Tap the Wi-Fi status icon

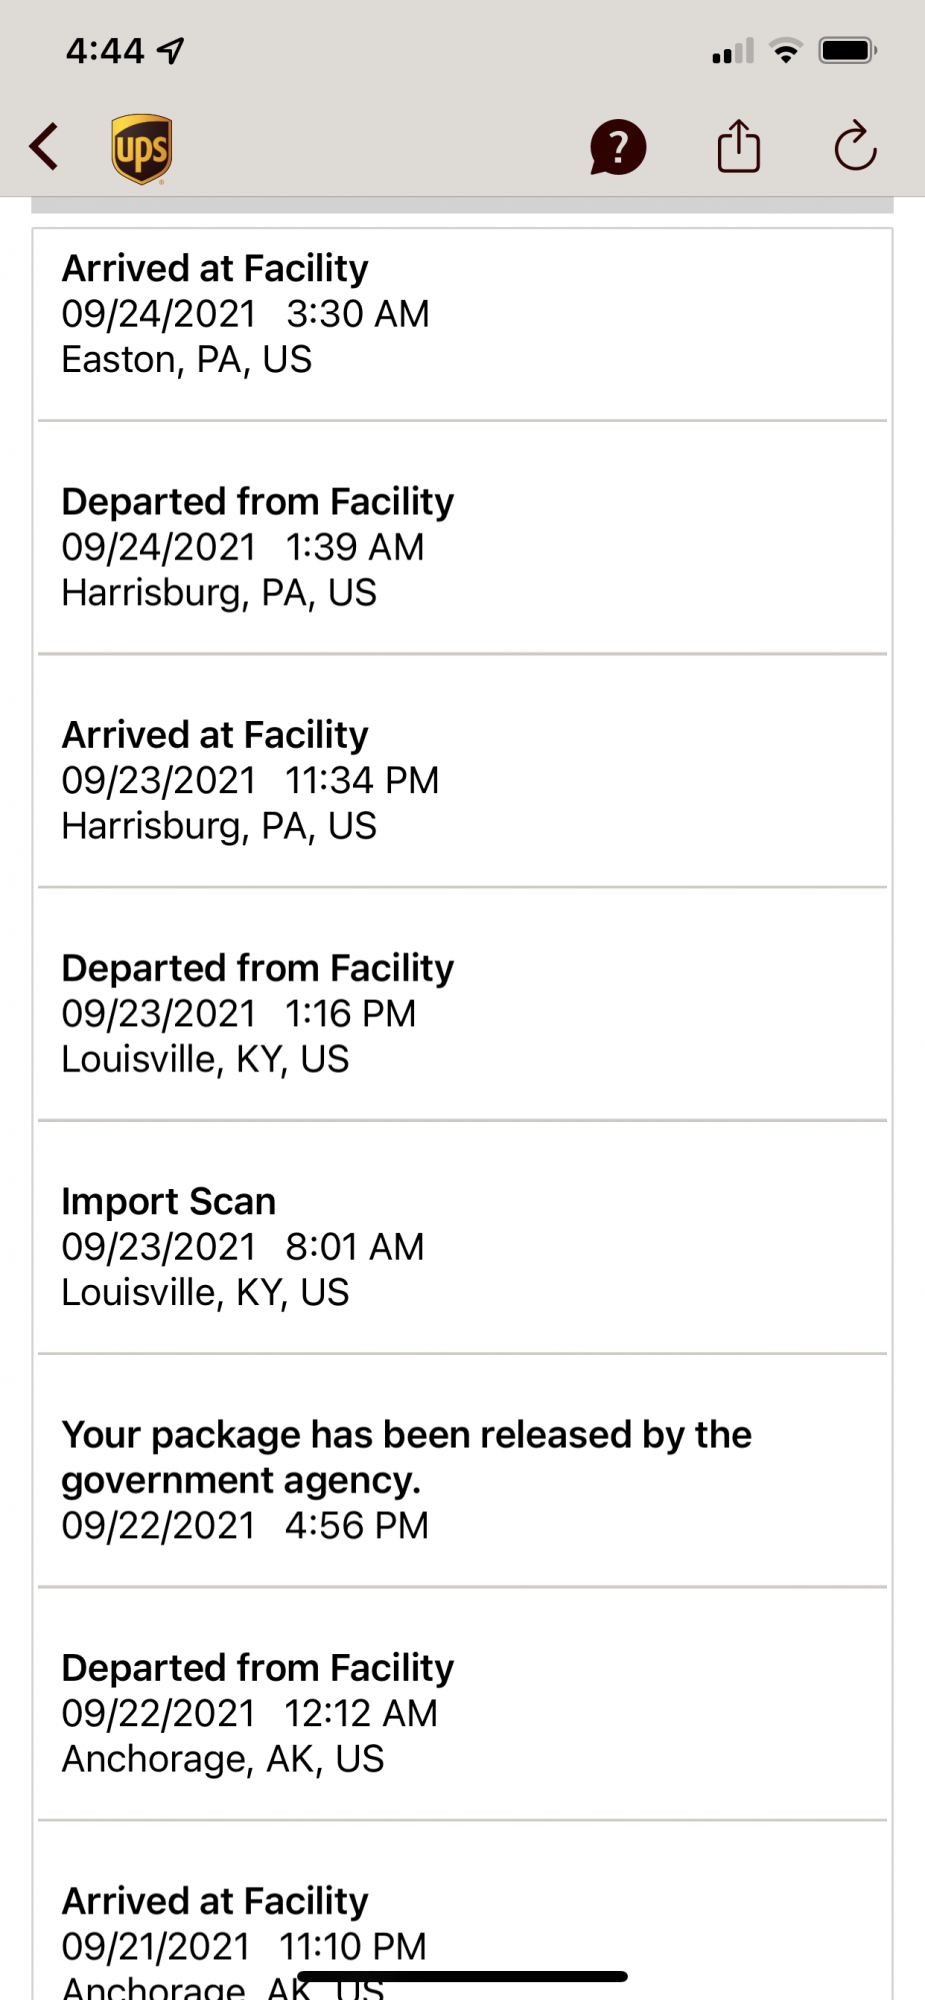pos(786,50)
